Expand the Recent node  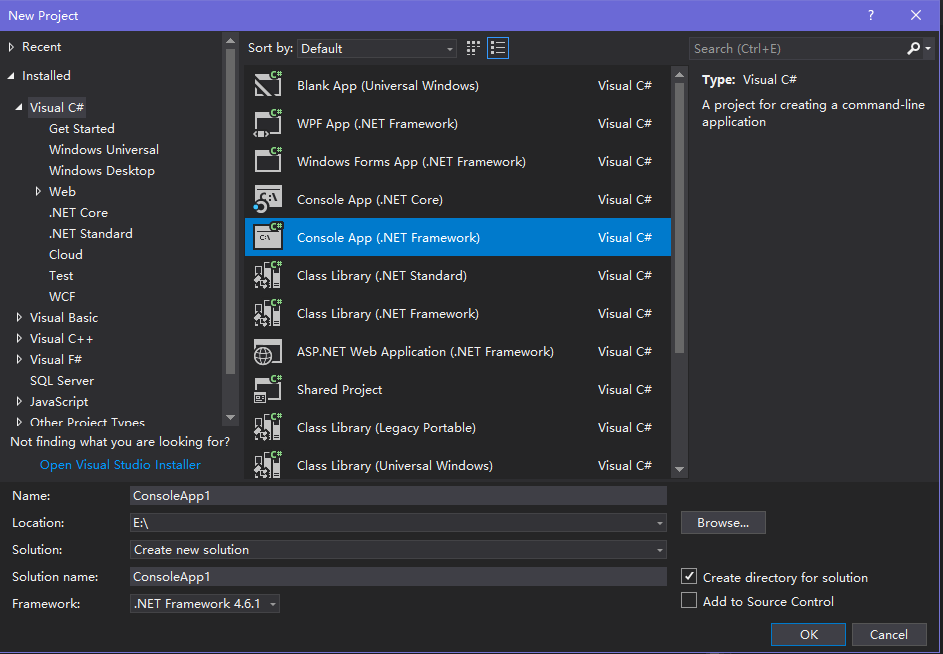coord(11,47)
